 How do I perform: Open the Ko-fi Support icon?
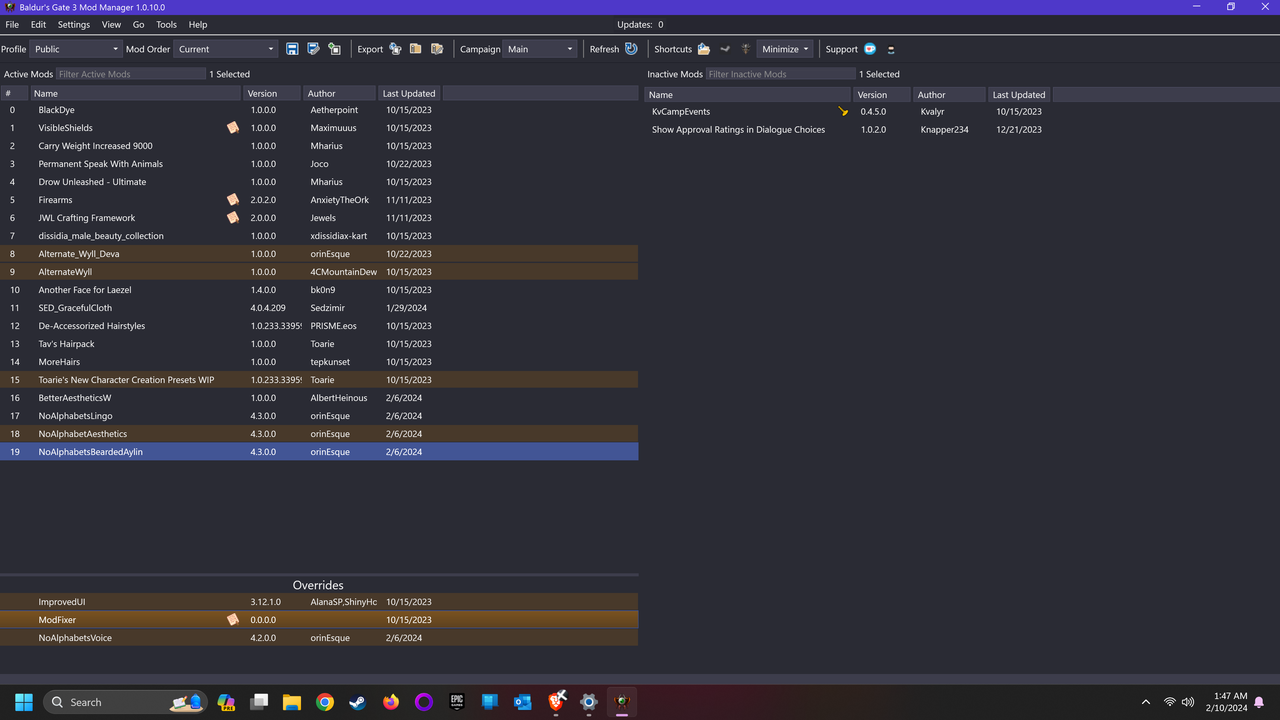tap(869, 48)
